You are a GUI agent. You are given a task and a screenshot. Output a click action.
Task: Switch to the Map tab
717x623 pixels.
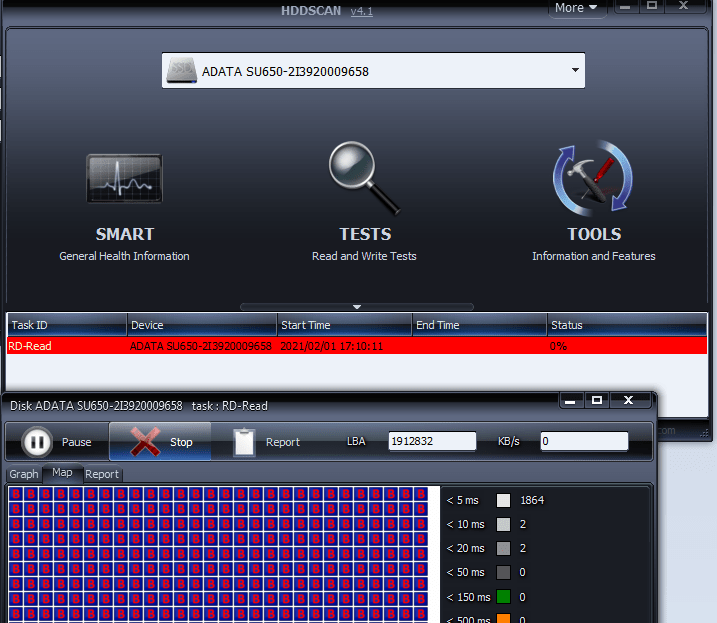click(x=62, y=473)
